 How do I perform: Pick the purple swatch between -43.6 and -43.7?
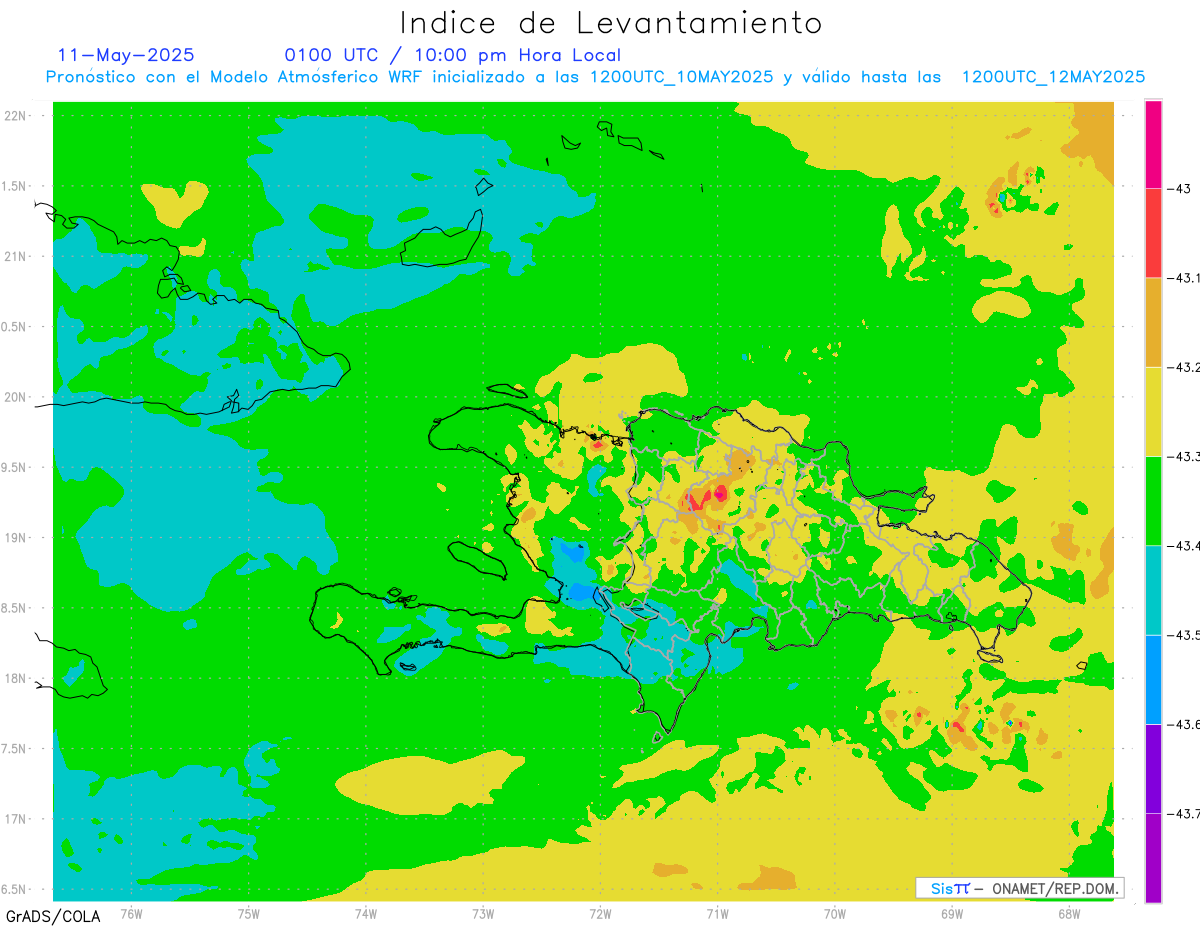point(1153,768)
